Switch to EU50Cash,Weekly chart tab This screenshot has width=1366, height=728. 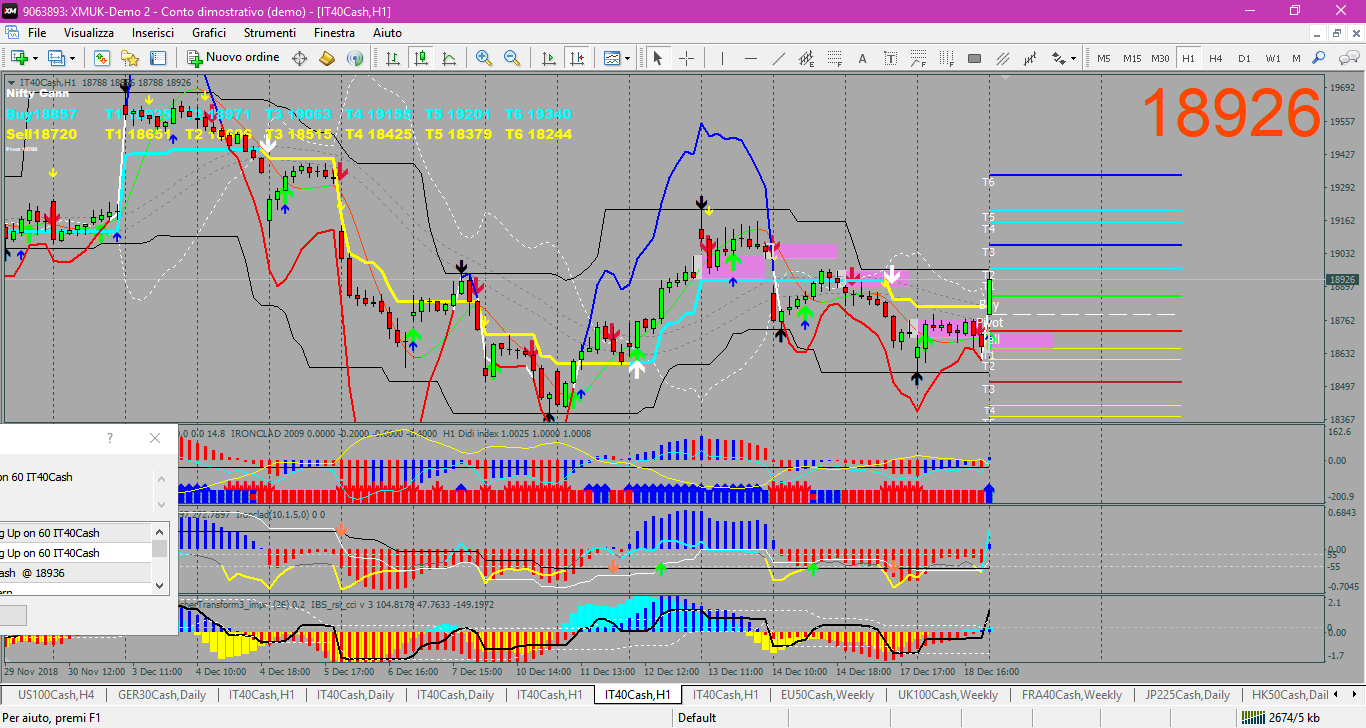tap(827, 695)
